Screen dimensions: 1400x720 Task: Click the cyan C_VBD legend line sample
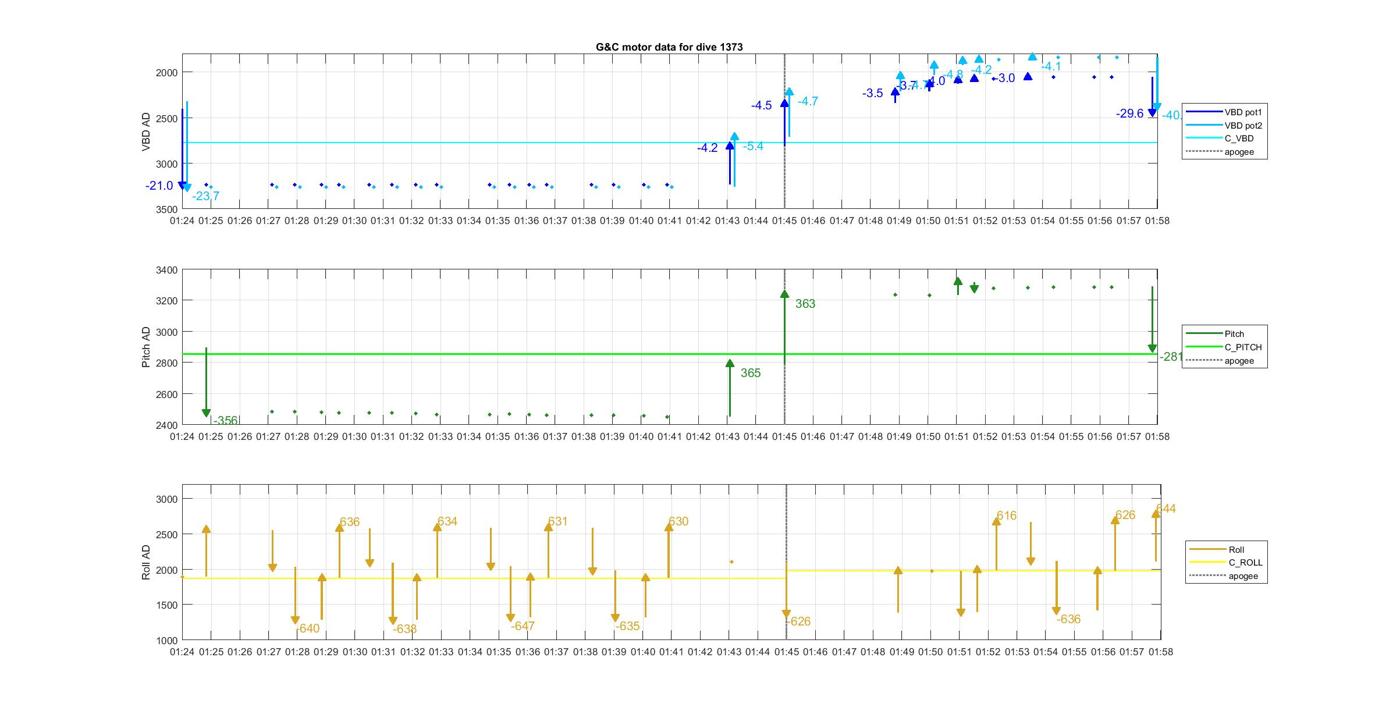coord(1203,139)
